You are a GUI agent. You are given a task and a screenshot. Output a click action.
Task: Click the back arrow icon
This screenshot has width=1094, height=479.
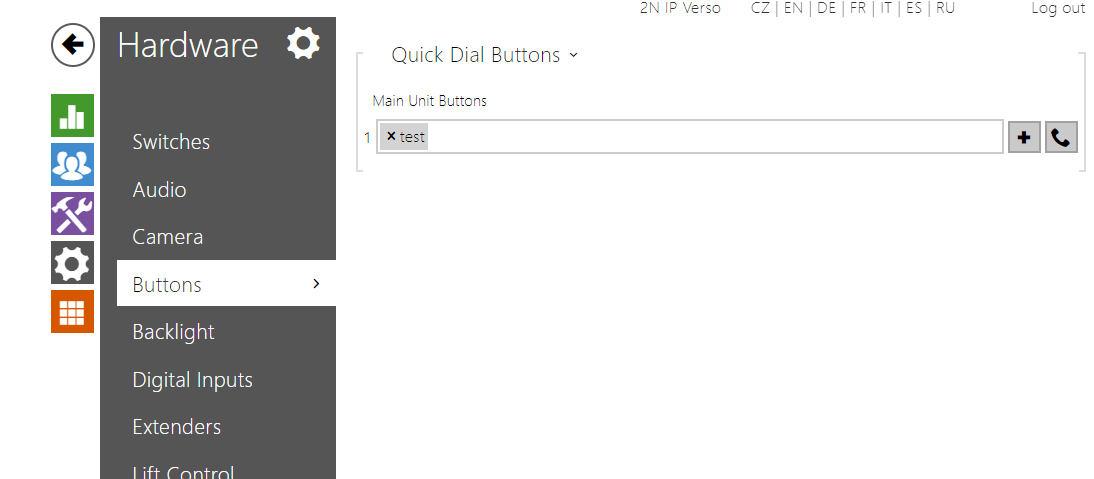(x=72, y=45)
